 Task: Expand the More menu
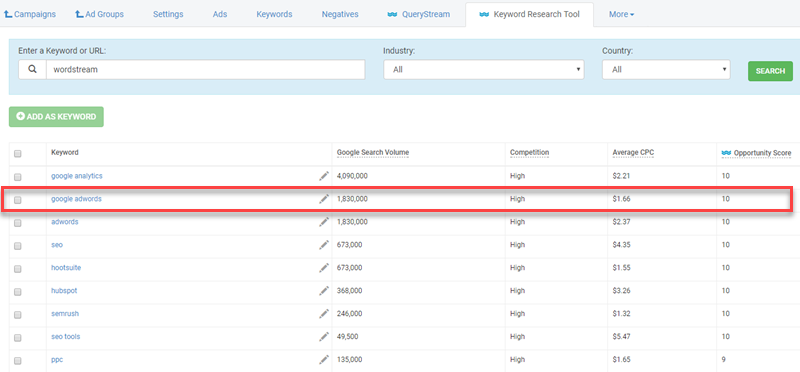[x=621, y=14]
